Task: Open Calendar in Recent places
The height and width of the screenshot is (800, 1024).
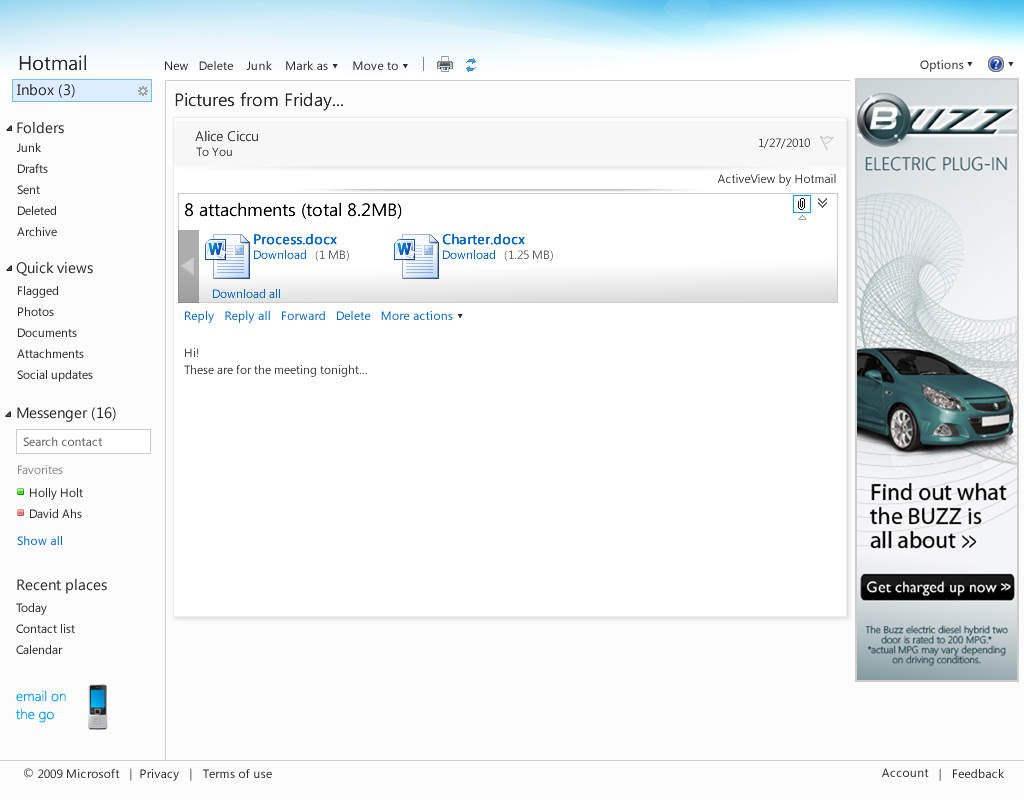Action: click(39, 650)
